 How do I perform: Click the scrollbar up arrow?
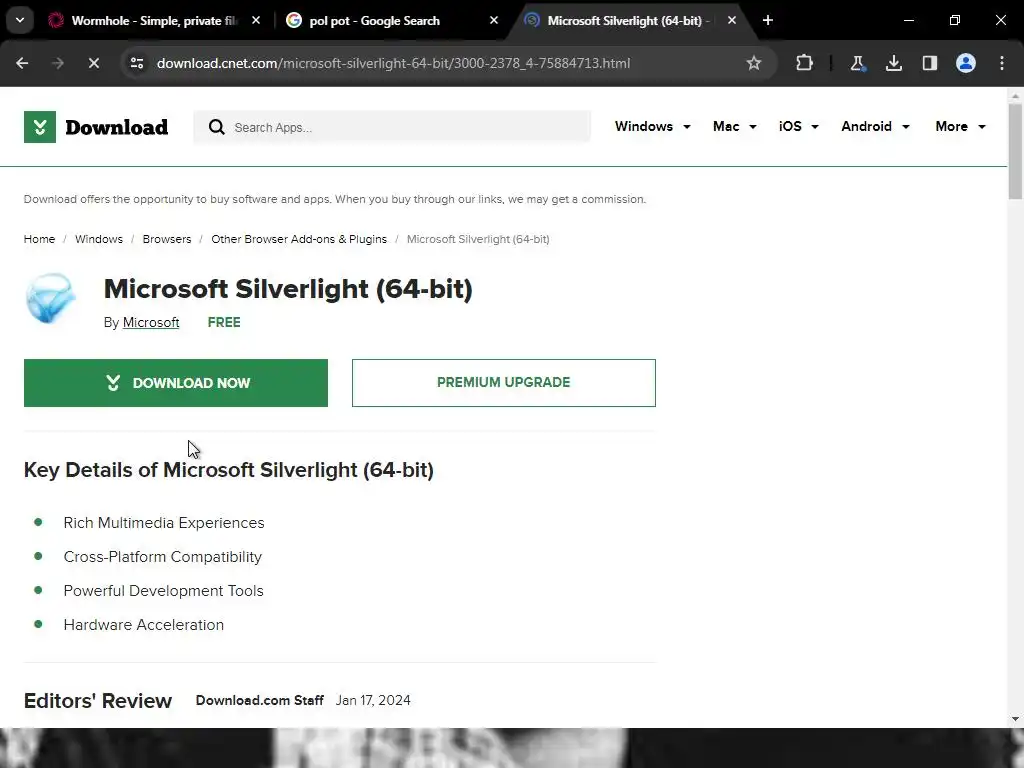(x=1015, y=96)
